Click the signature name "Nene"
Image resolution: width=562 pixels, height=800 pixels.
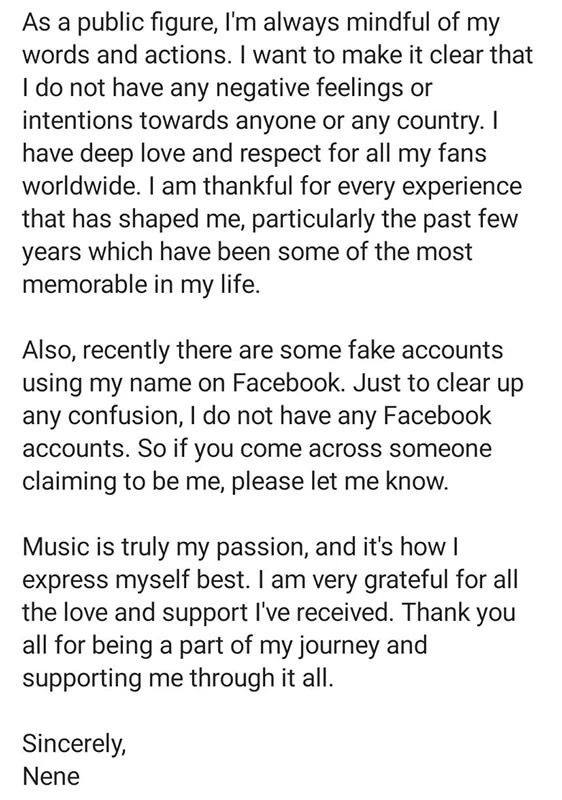pos(52,777)
